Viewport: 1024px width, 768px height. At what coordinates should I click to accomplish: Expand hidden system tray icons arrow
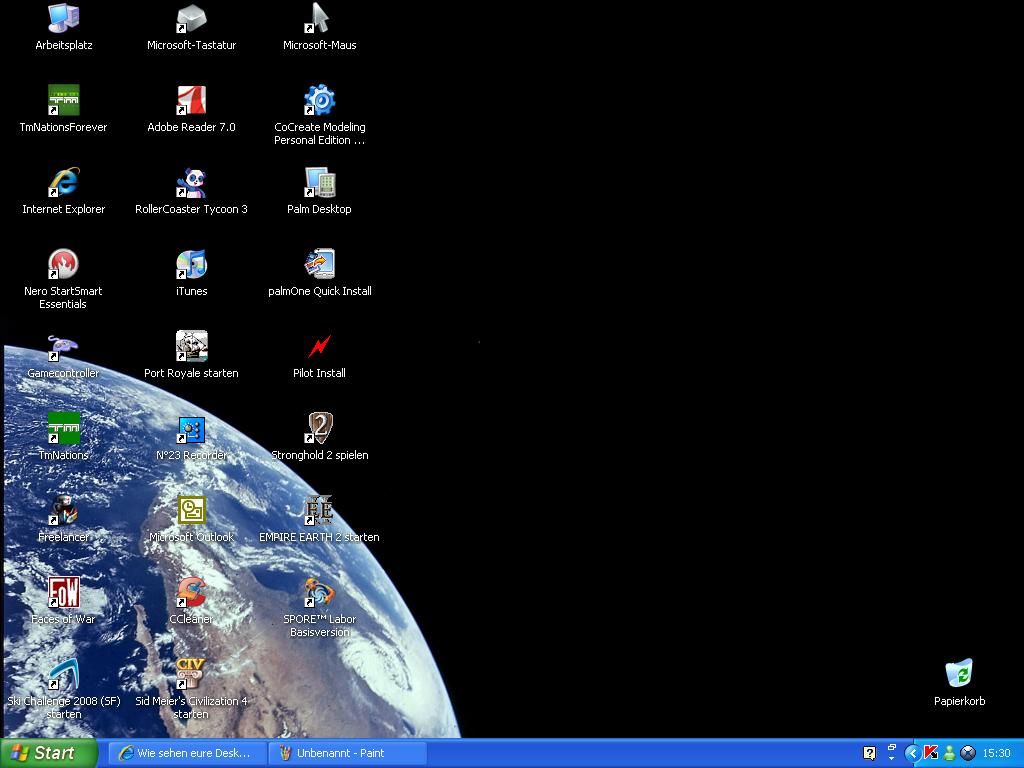912,753
